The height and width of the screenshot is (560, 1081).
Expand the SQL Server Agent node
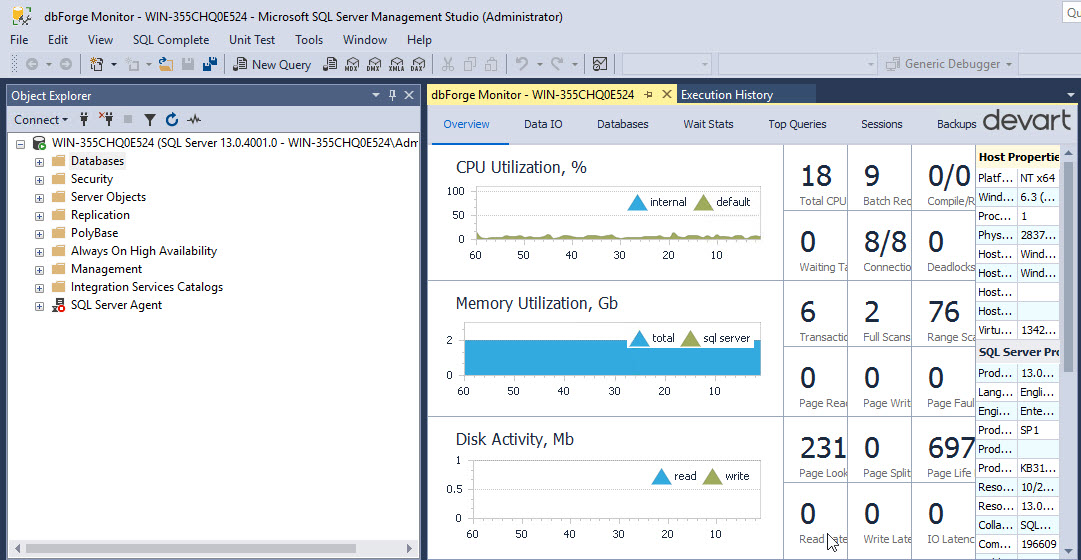pos(39,306)
